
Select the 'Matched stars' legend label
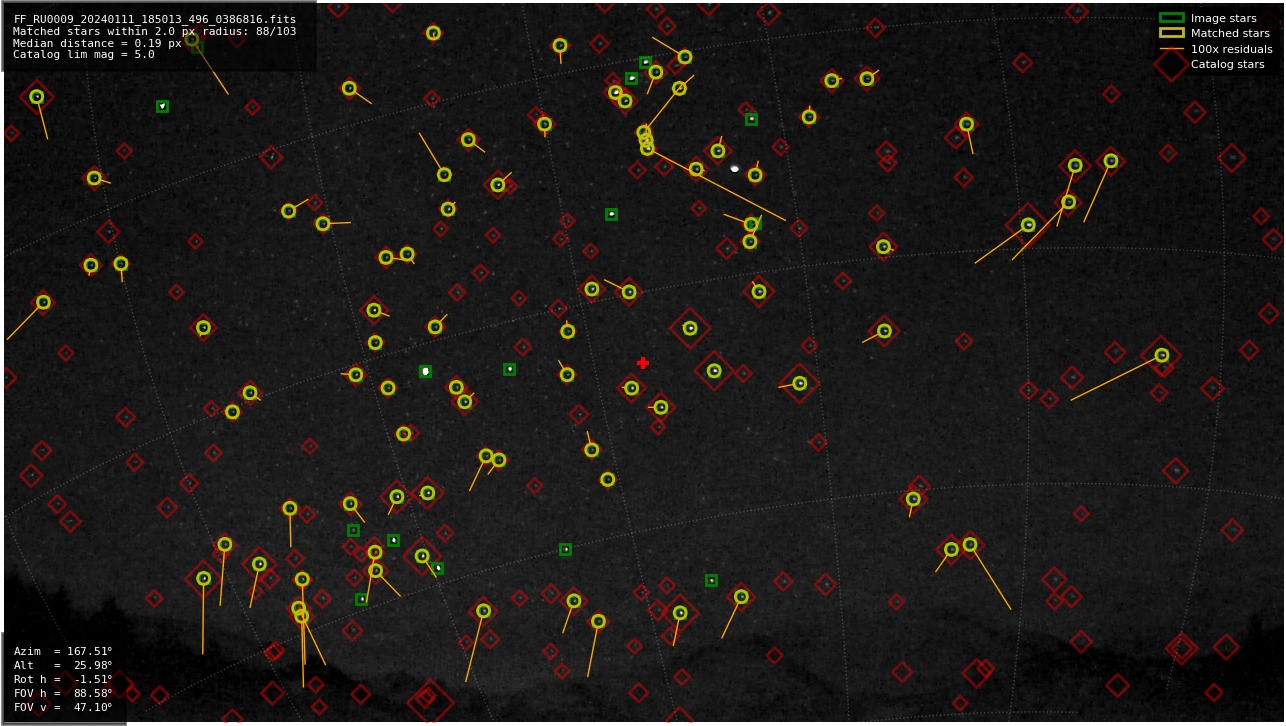pos(1230,33)
